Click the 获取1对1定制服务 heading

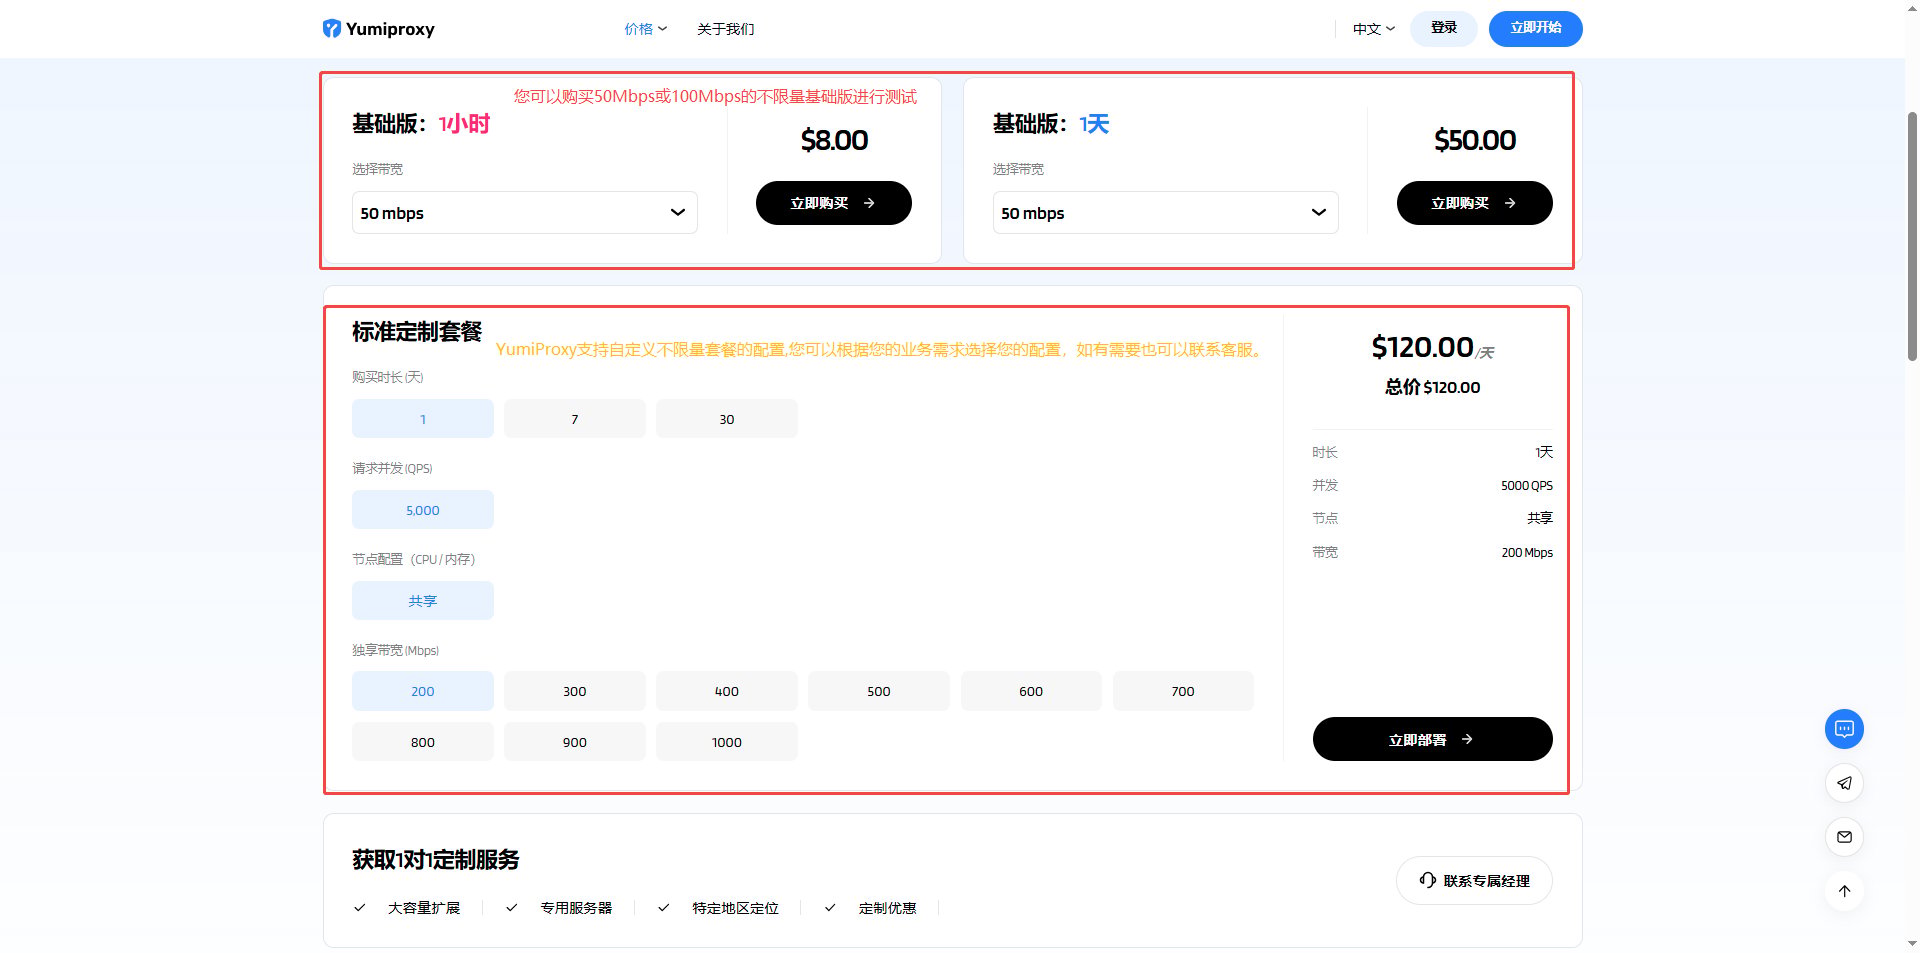click(436, 860)
